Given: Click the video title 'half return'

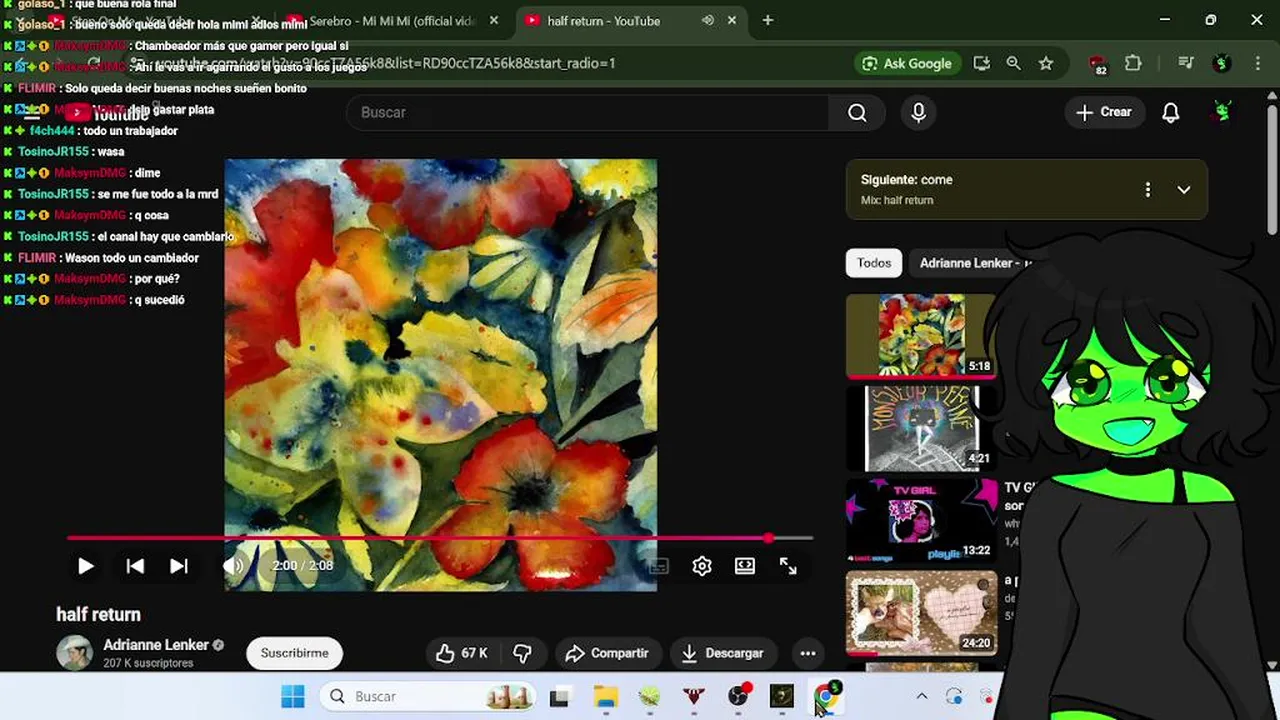Looking at the screenshot, I should point(98,614).
